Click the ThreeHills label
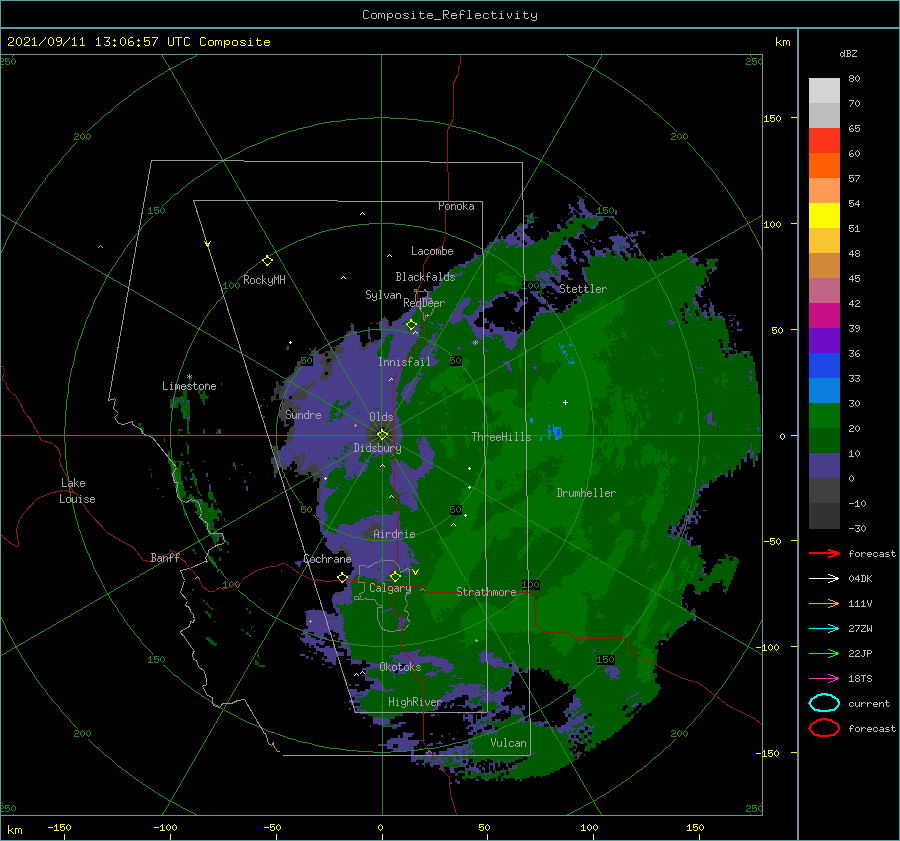 click(501, 437)
